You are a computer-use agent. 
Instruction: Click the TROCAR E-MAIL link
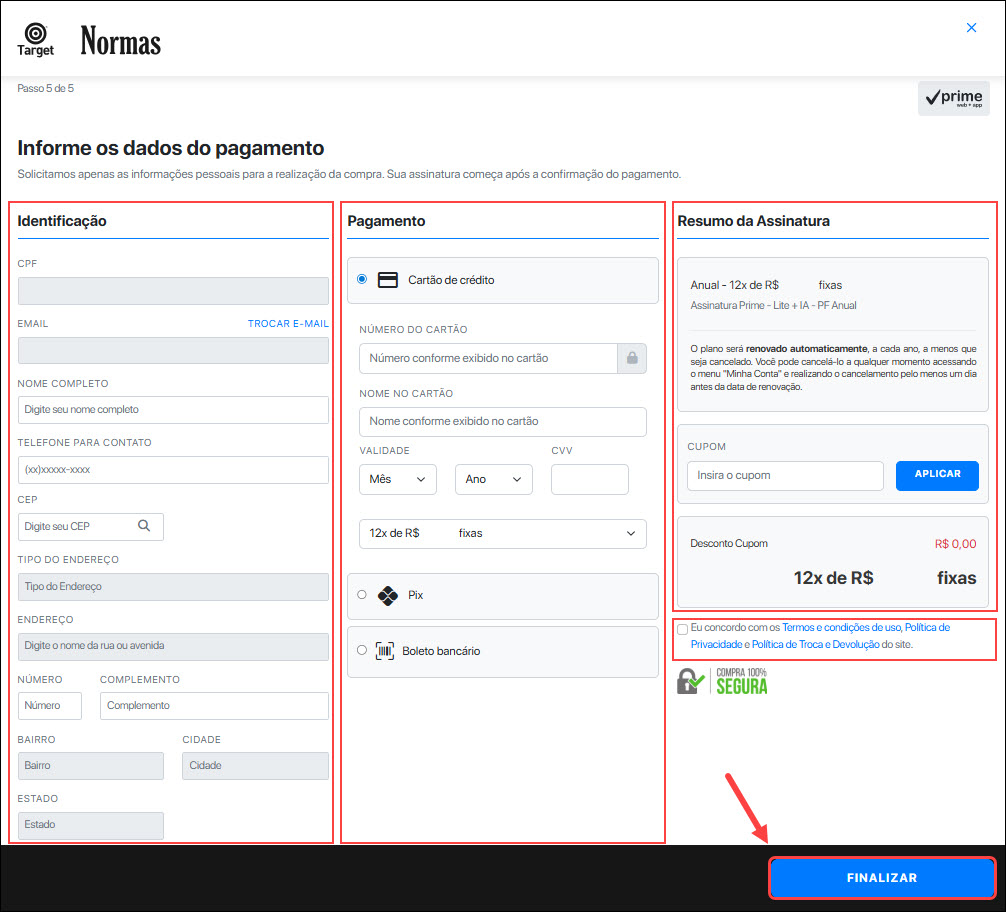coord(288,324)
